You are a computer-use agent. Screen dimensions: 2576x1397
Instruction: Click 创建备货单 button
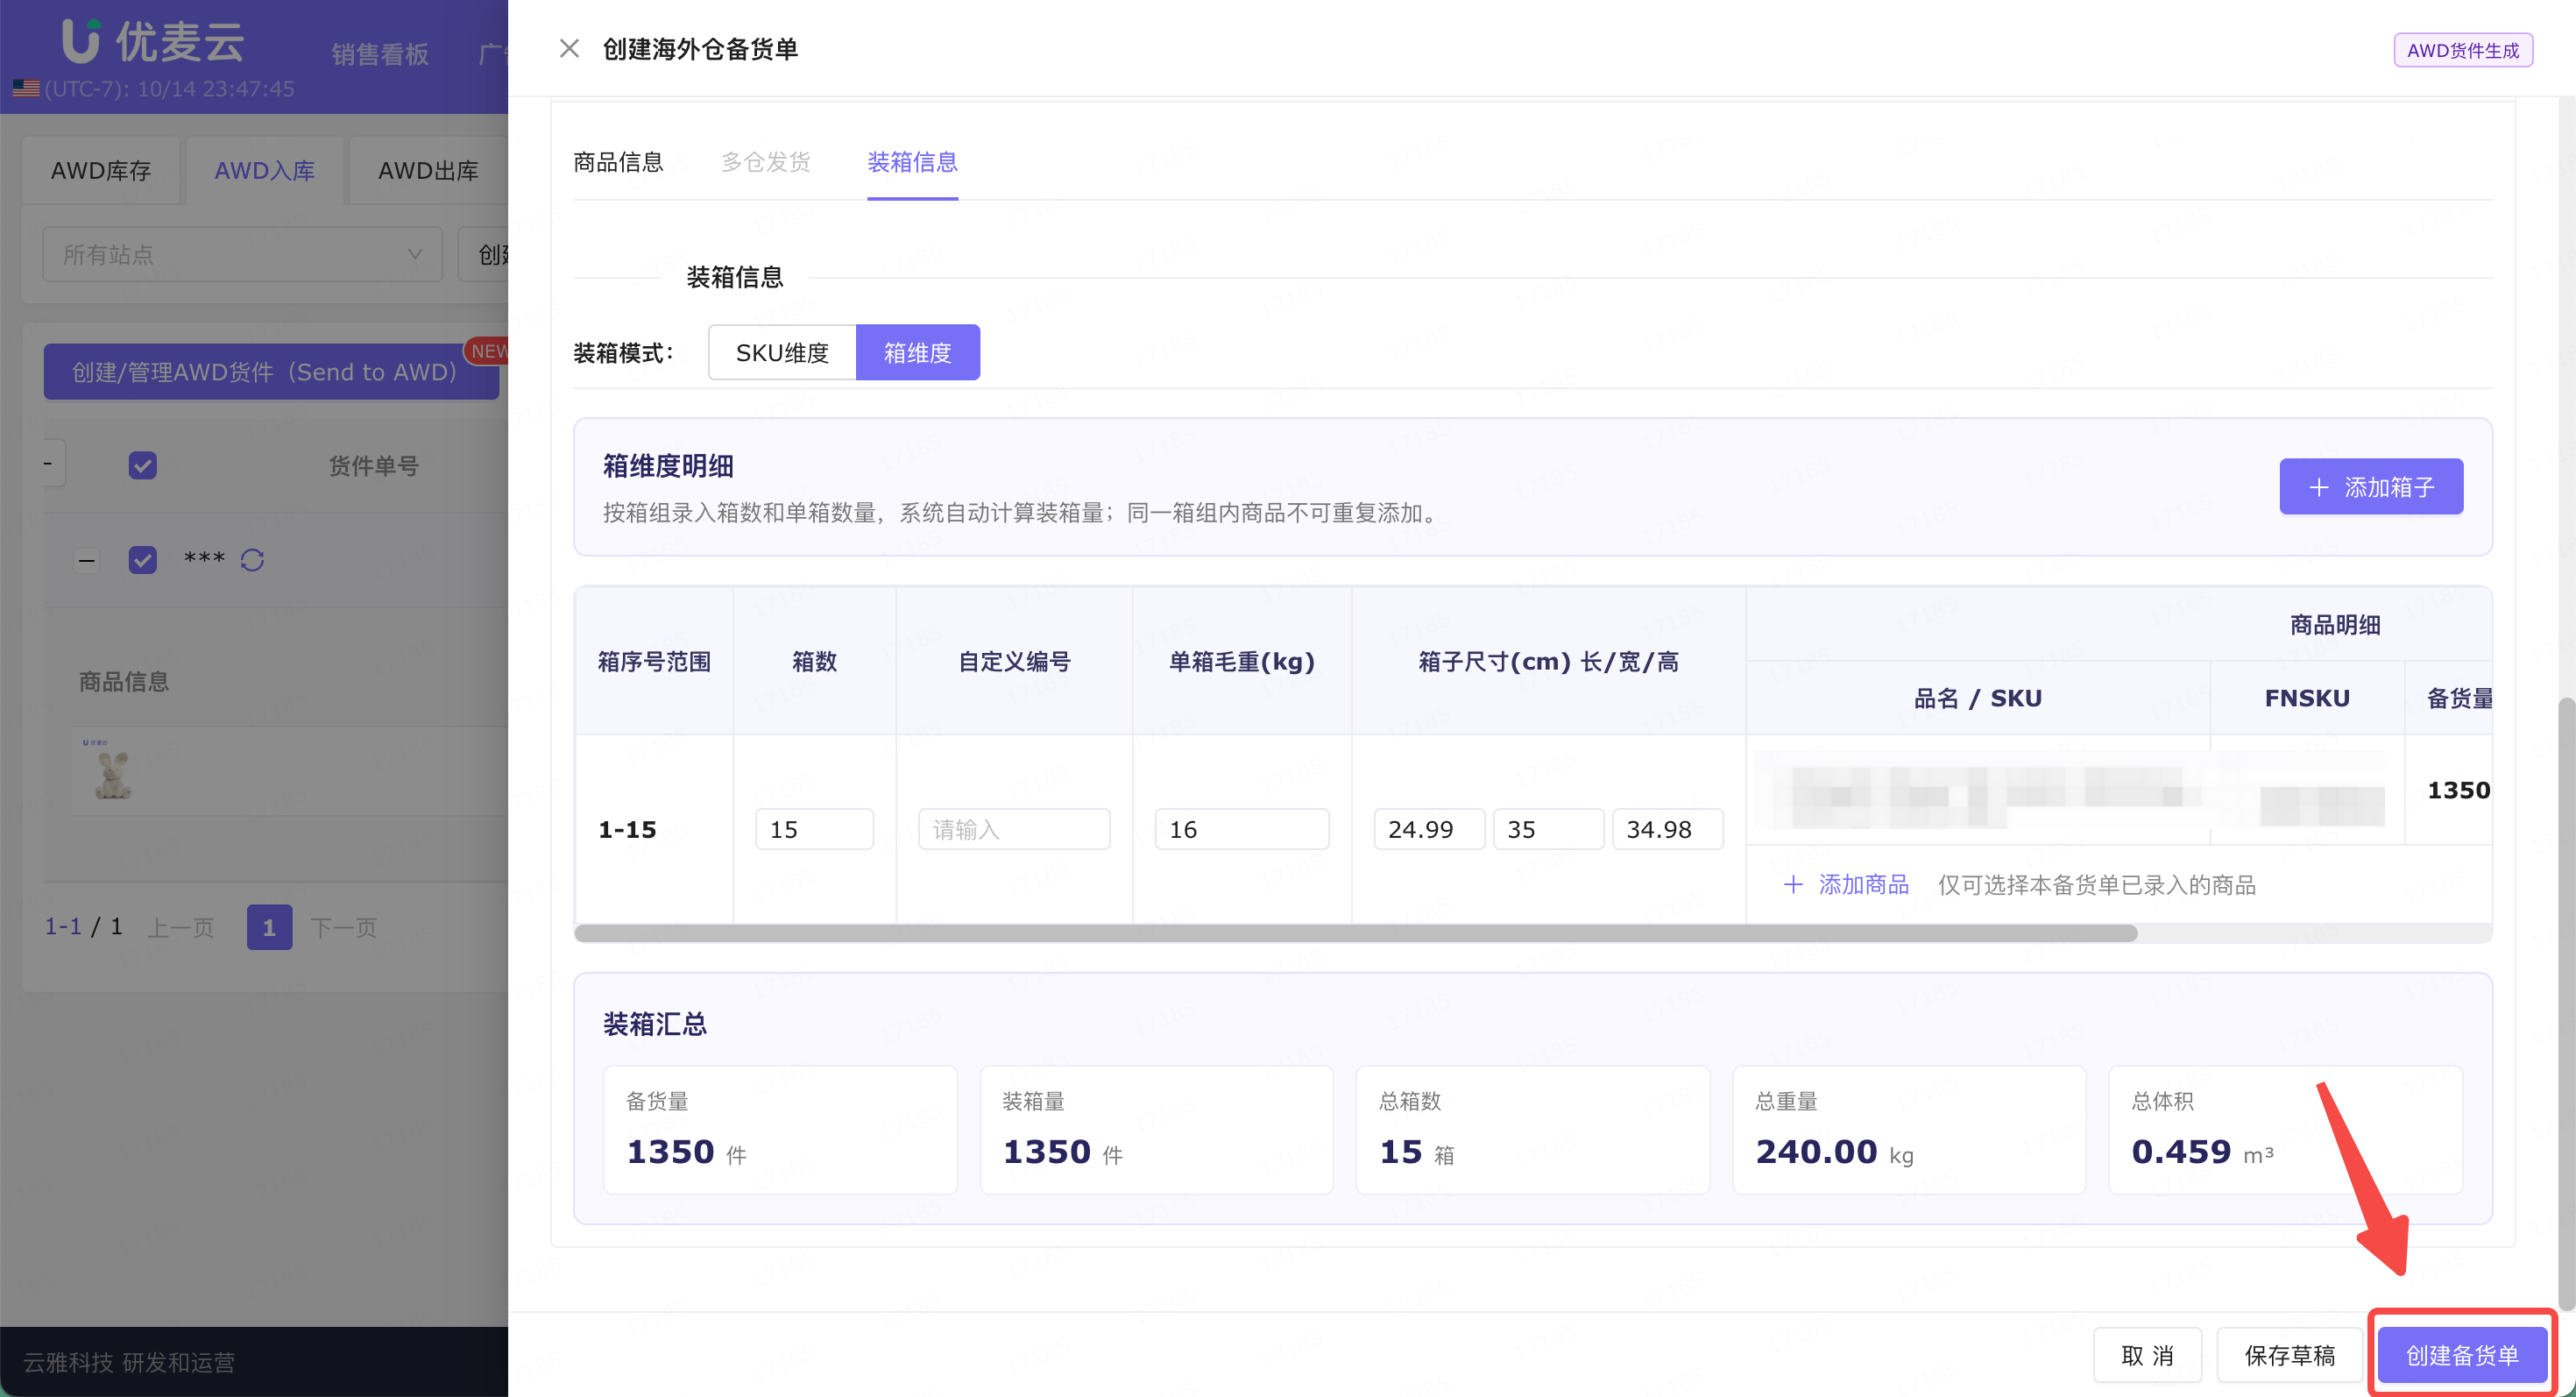tap(2461, 1355)
